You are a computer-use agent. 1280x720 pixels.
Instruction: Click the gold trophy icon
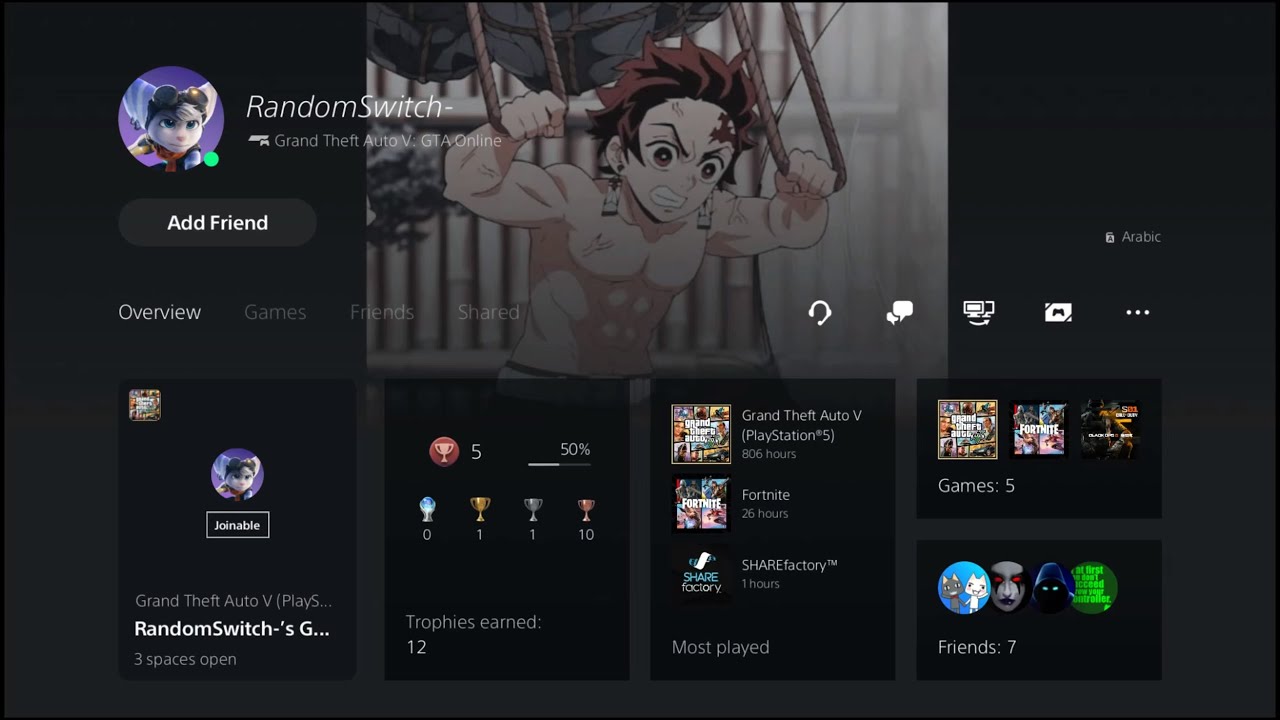point(480,510)
